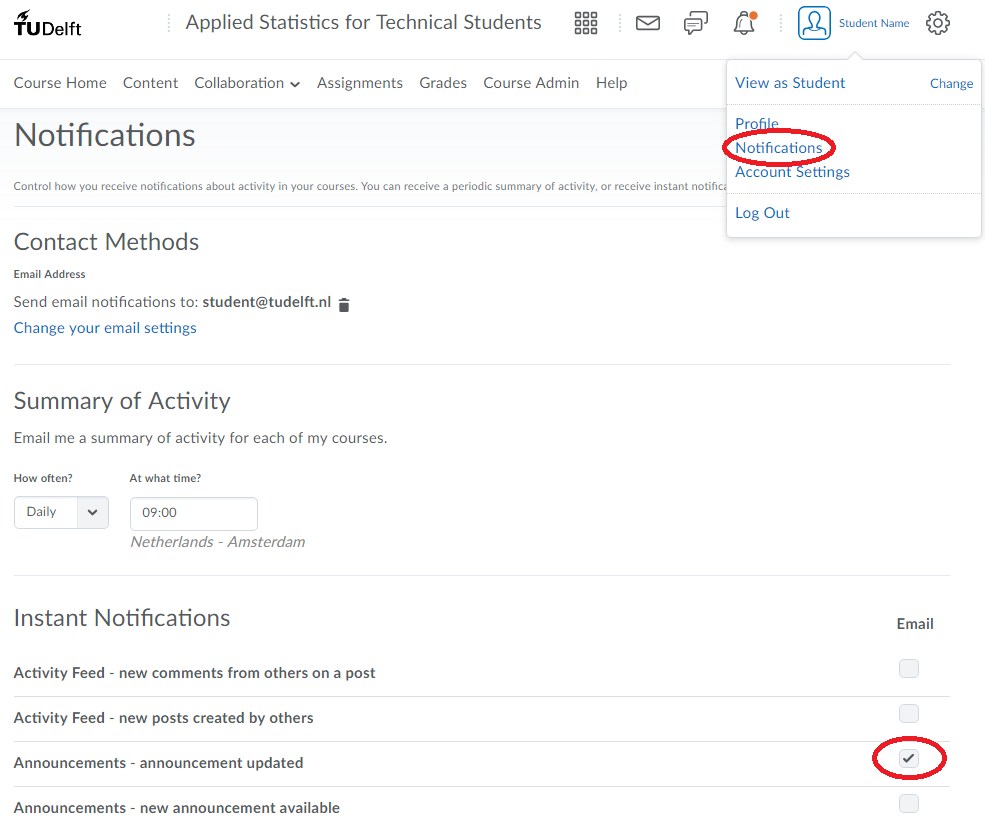Open the admin tools gear icon

pos(937,23)
